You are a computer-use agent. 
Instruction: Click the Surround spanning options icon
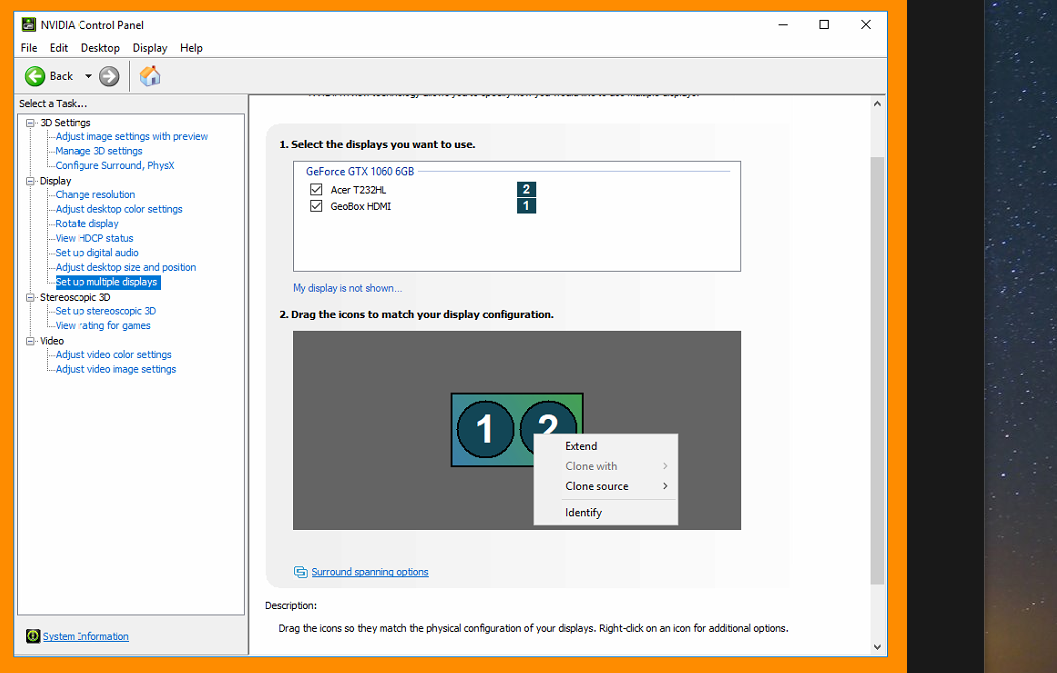click(x=300, y=572)
